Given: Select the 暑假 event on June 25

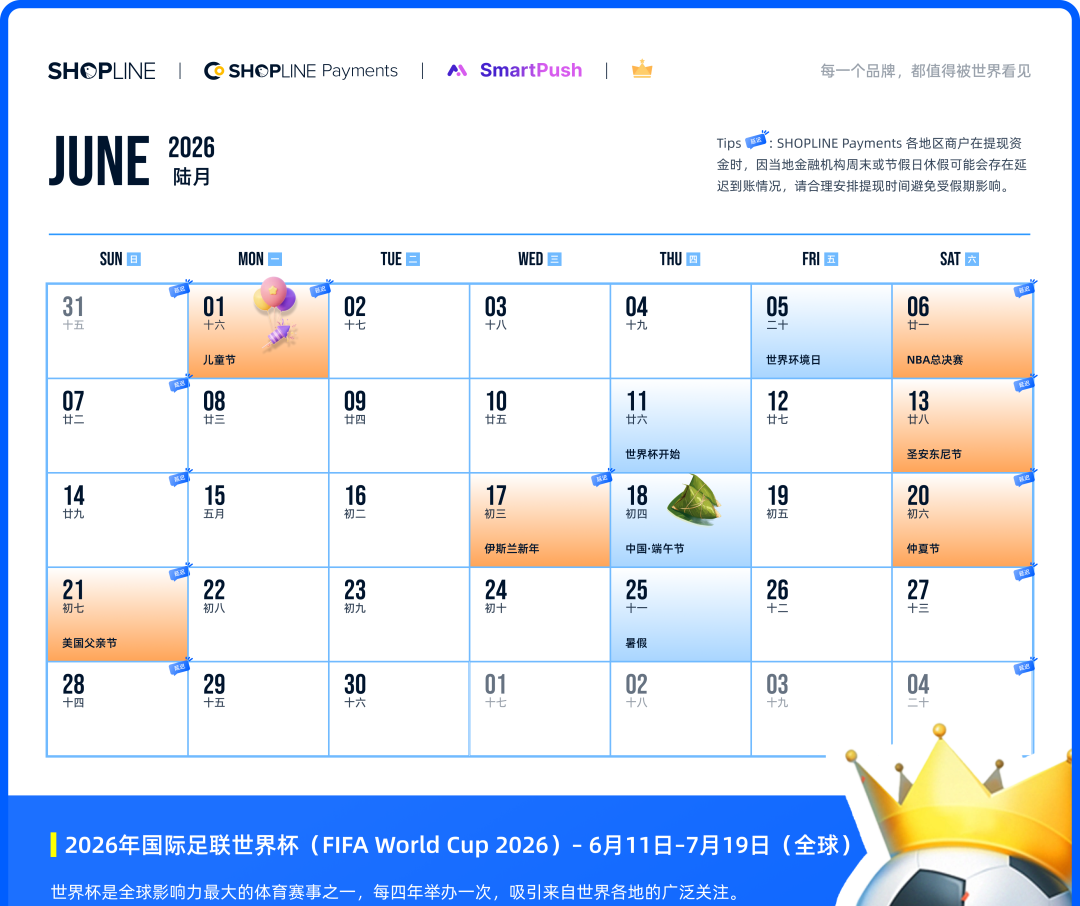Looking at the screenshot, I should pos(636,643).
